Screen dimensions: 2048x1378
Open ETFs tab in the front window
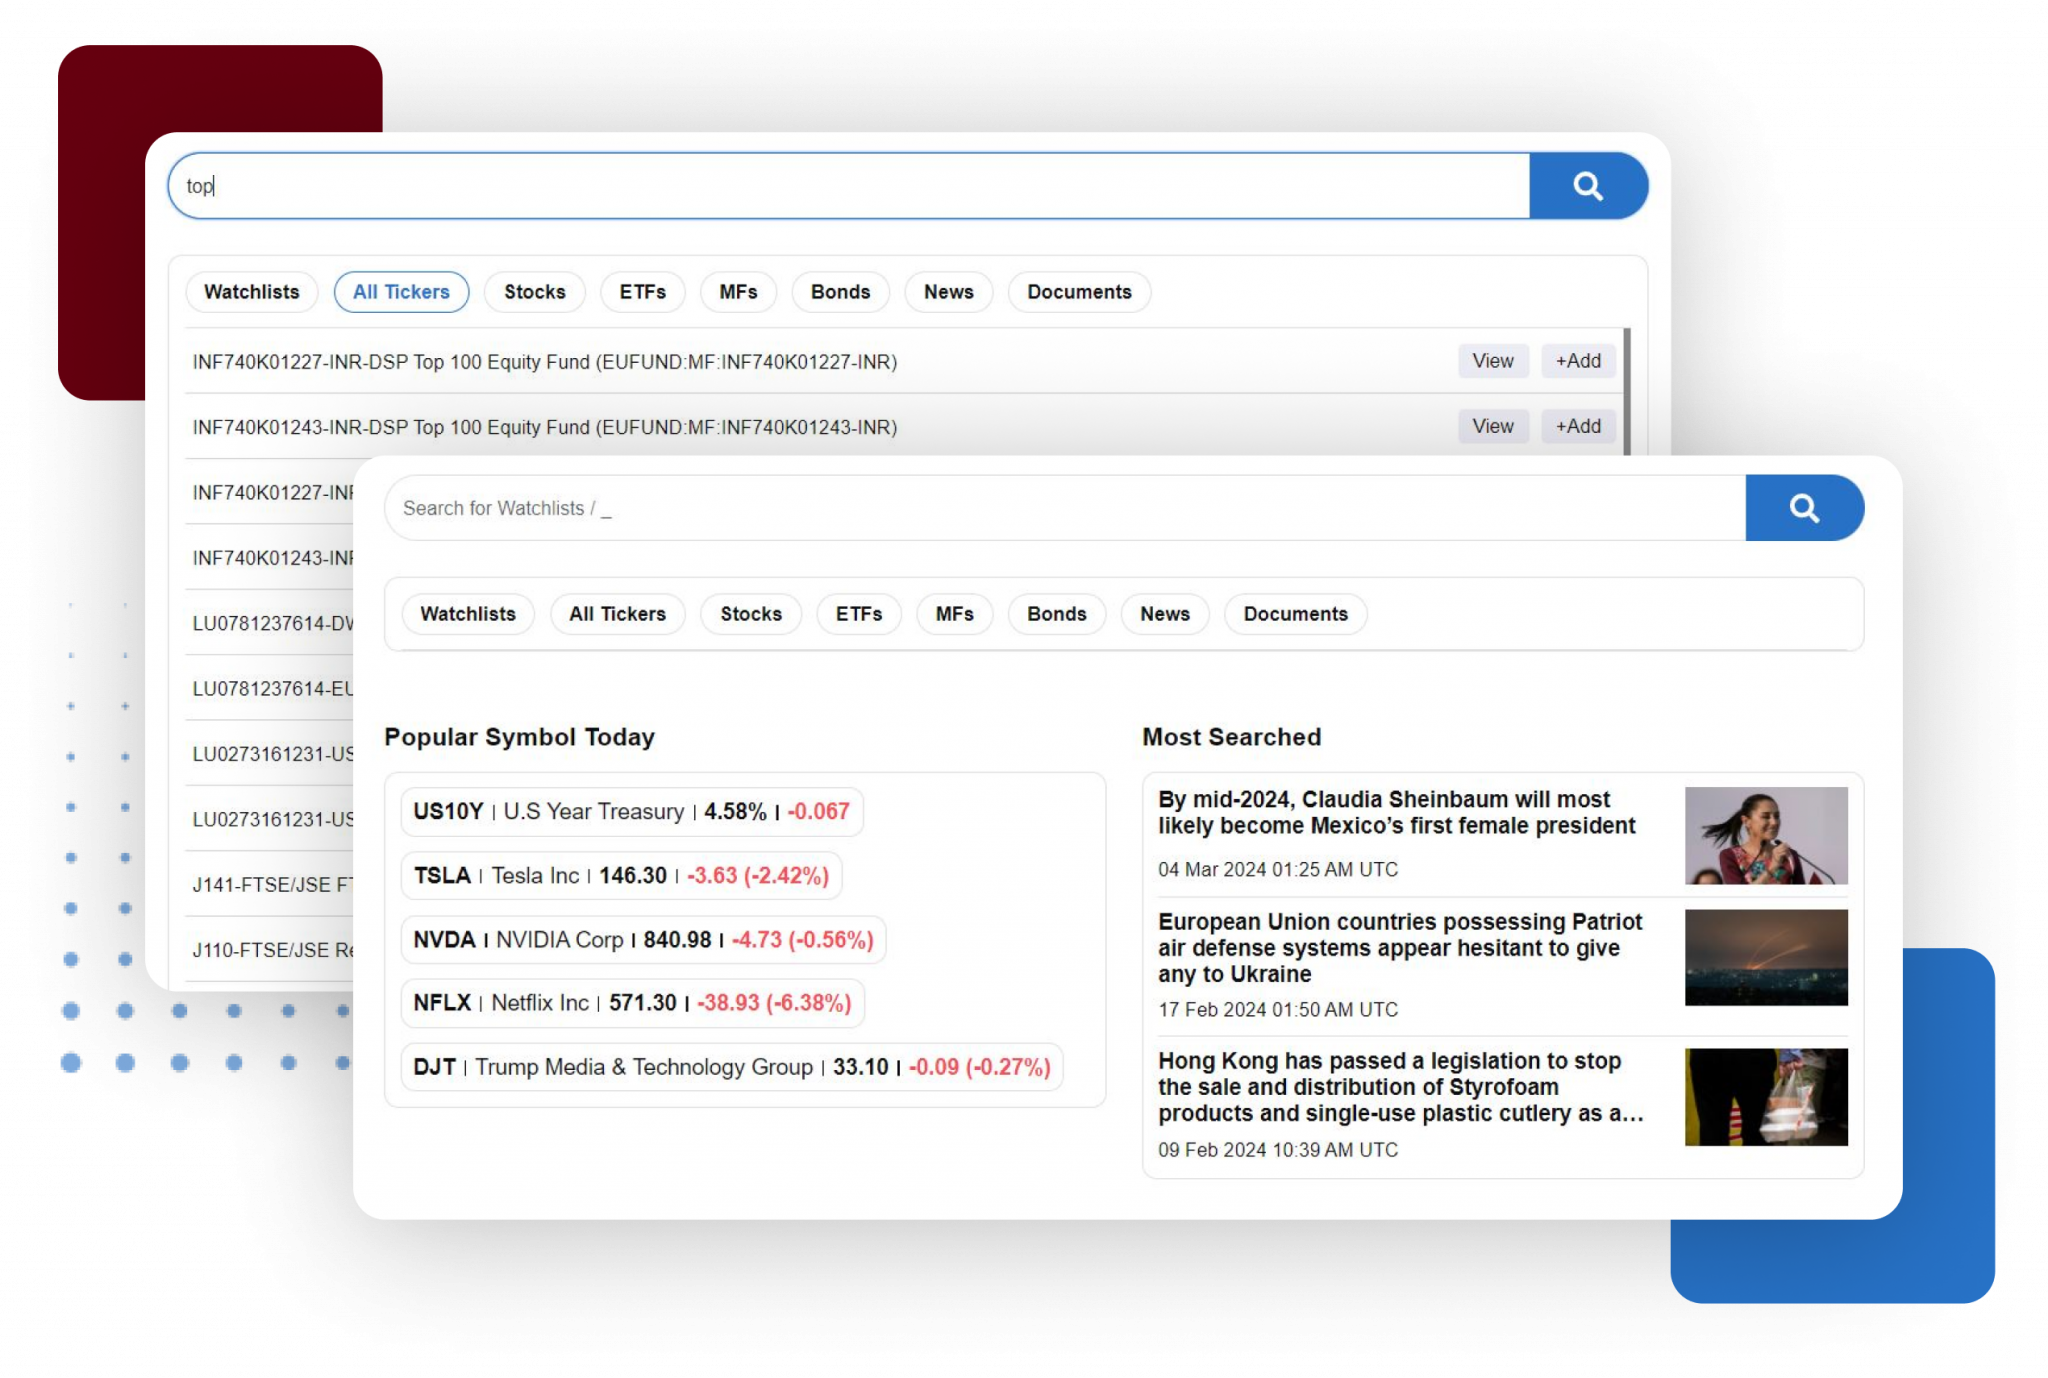point(859,614)
